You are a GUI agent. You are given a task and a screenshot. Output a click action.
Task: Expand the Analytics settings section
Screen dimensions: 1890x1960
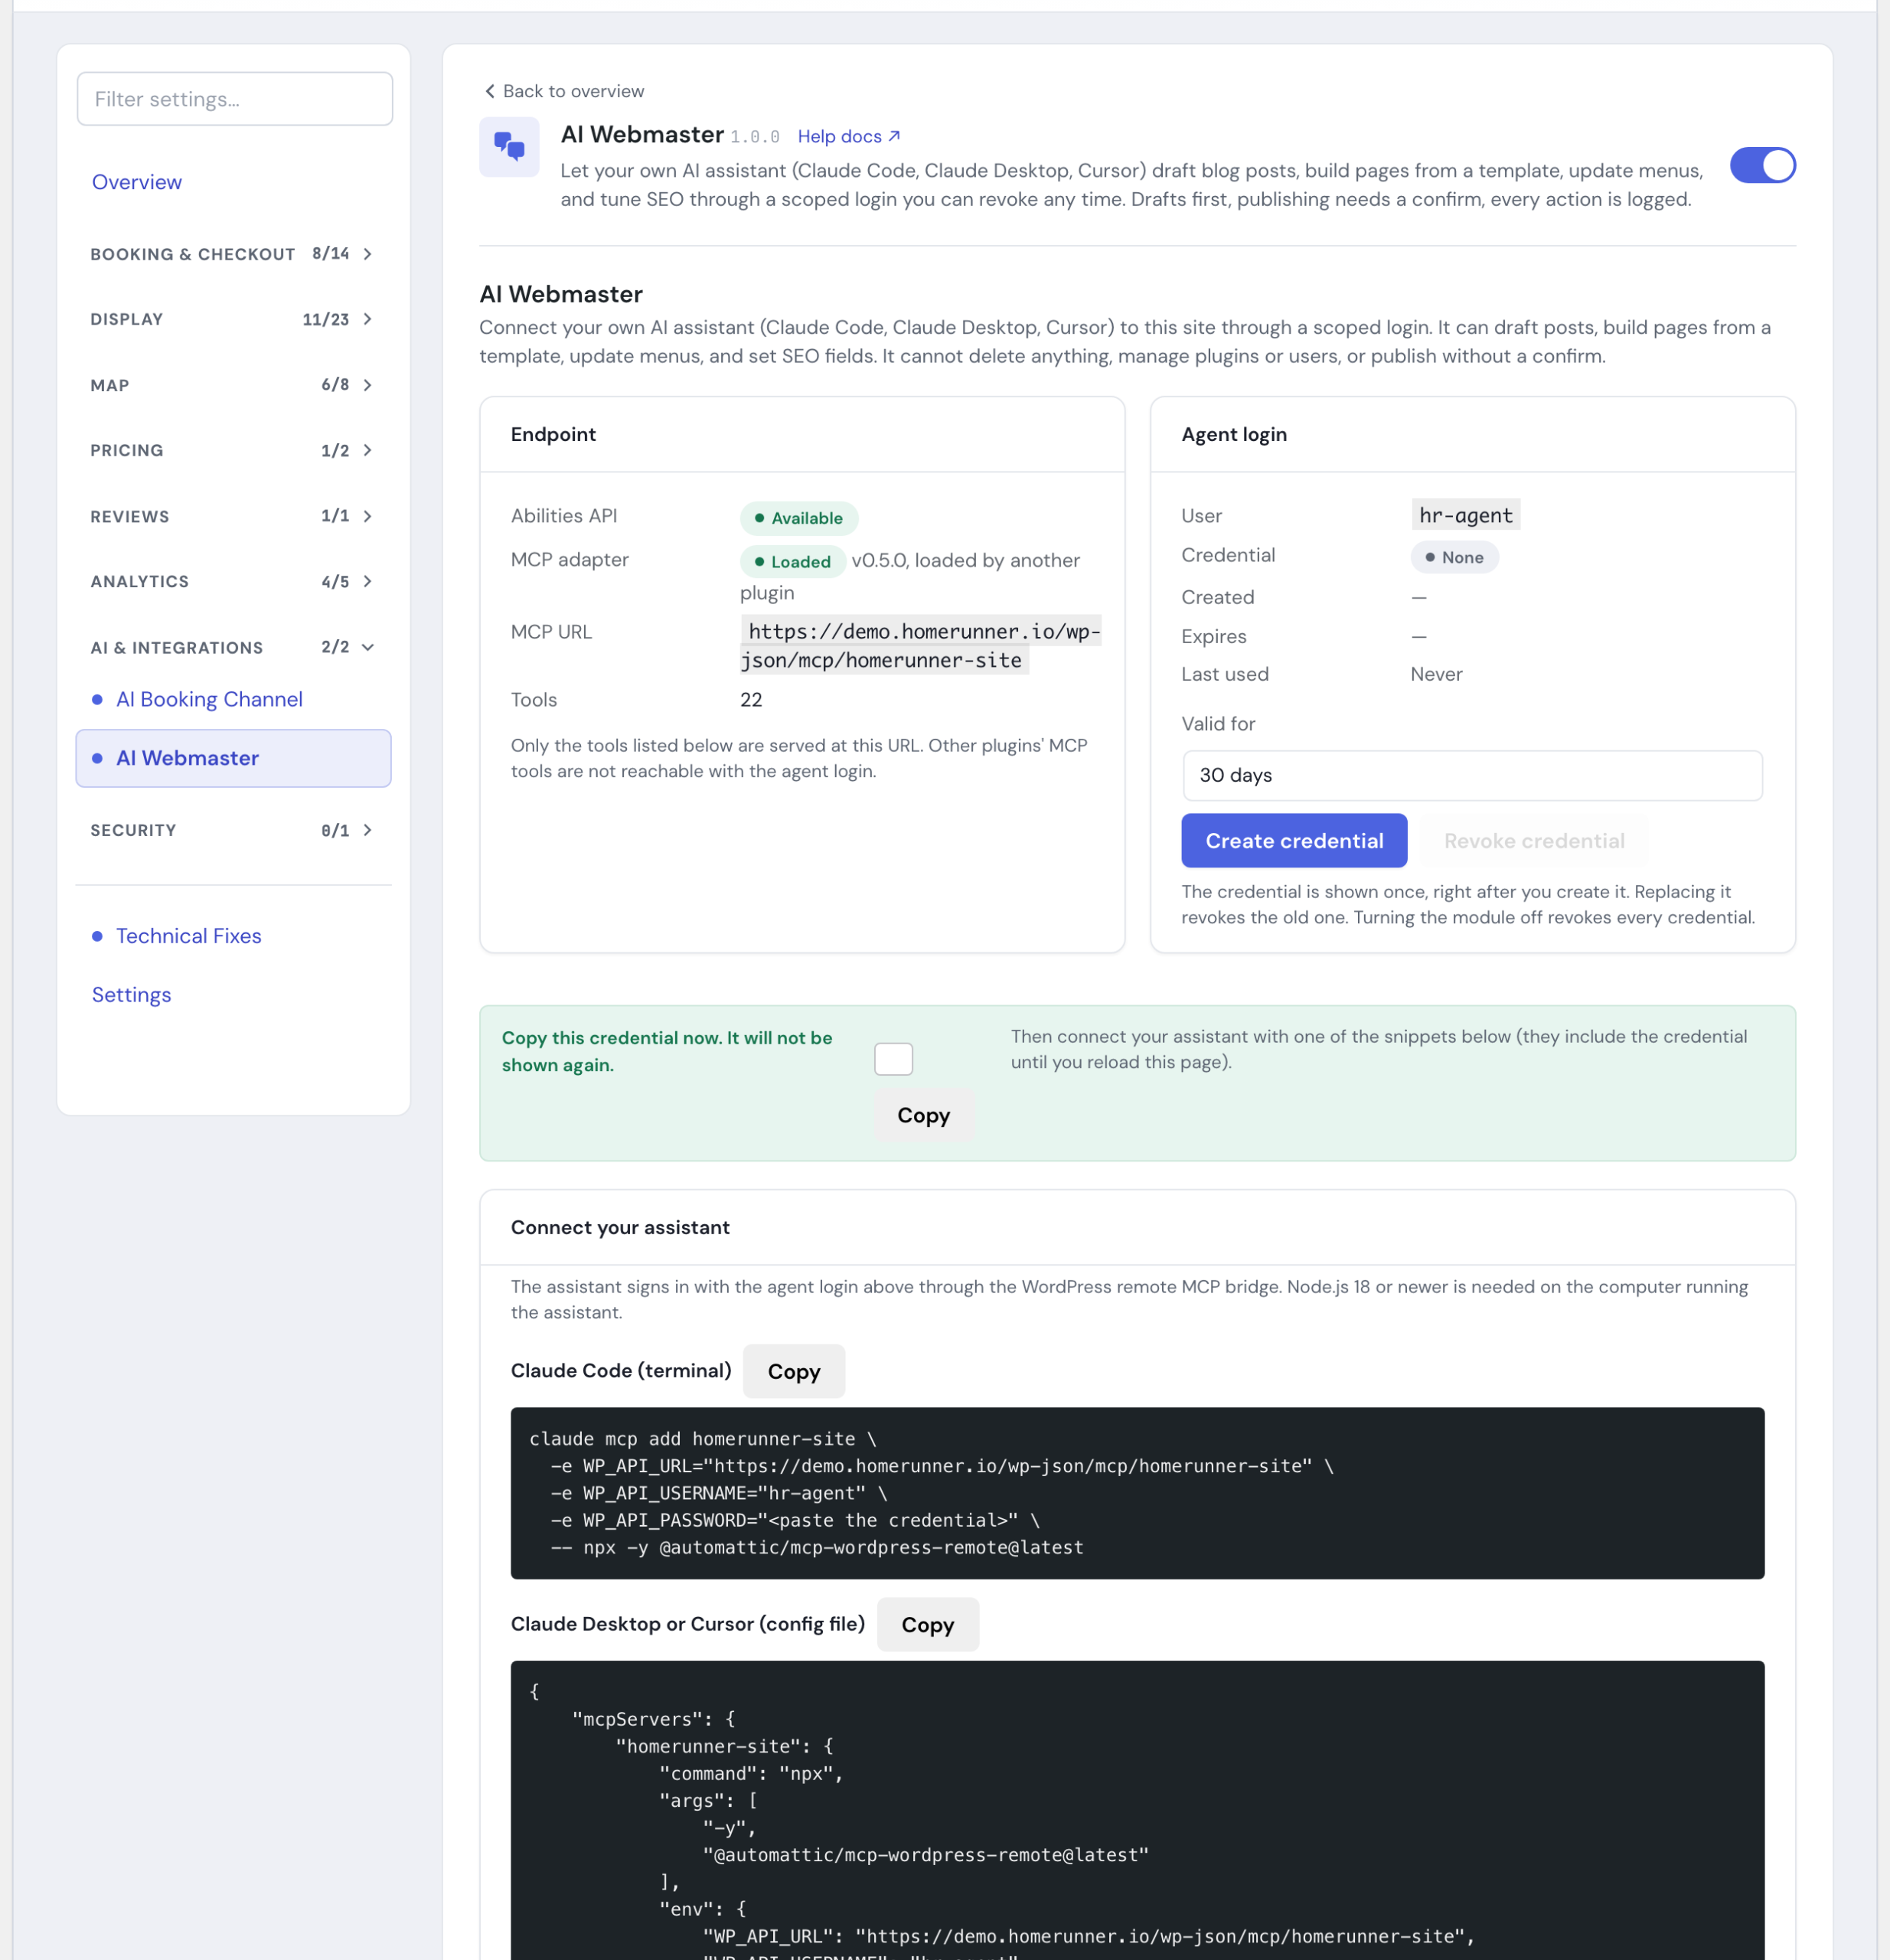point(233,581)
